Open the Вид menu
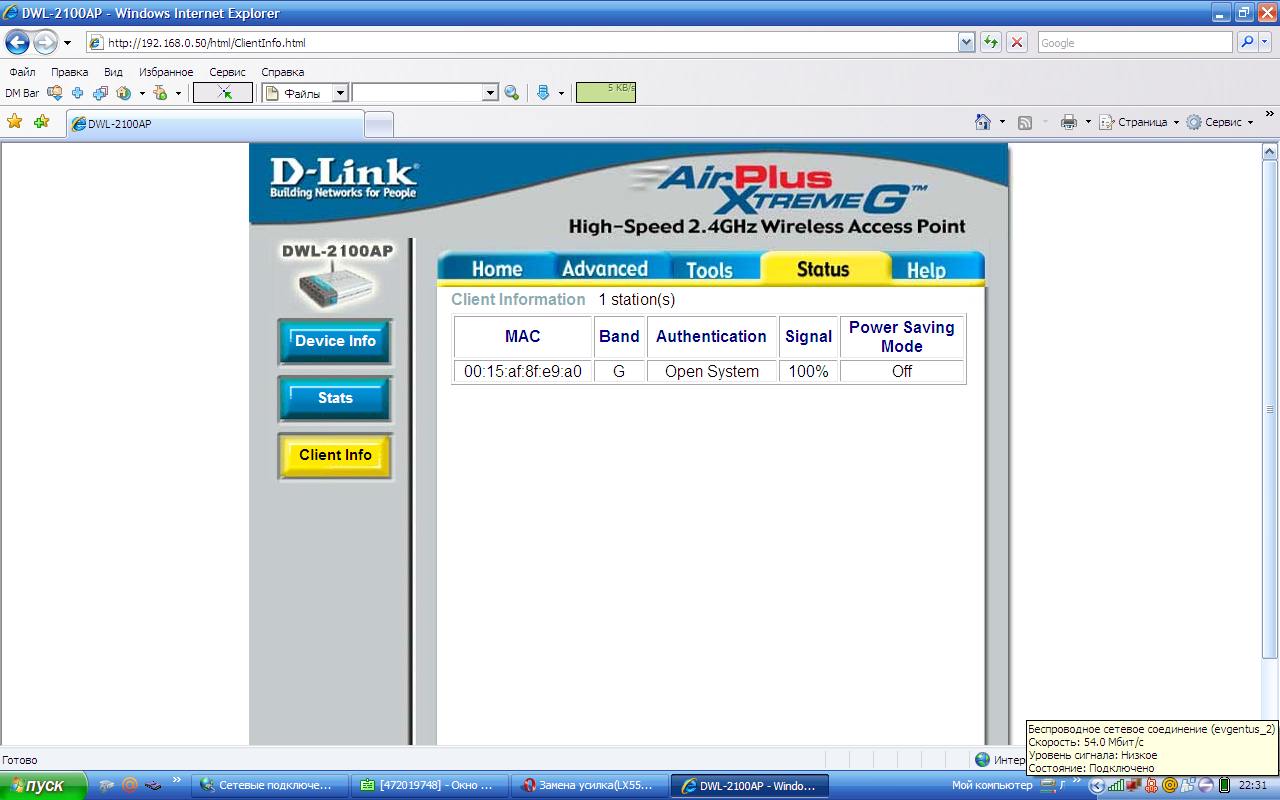 [113, 72]
